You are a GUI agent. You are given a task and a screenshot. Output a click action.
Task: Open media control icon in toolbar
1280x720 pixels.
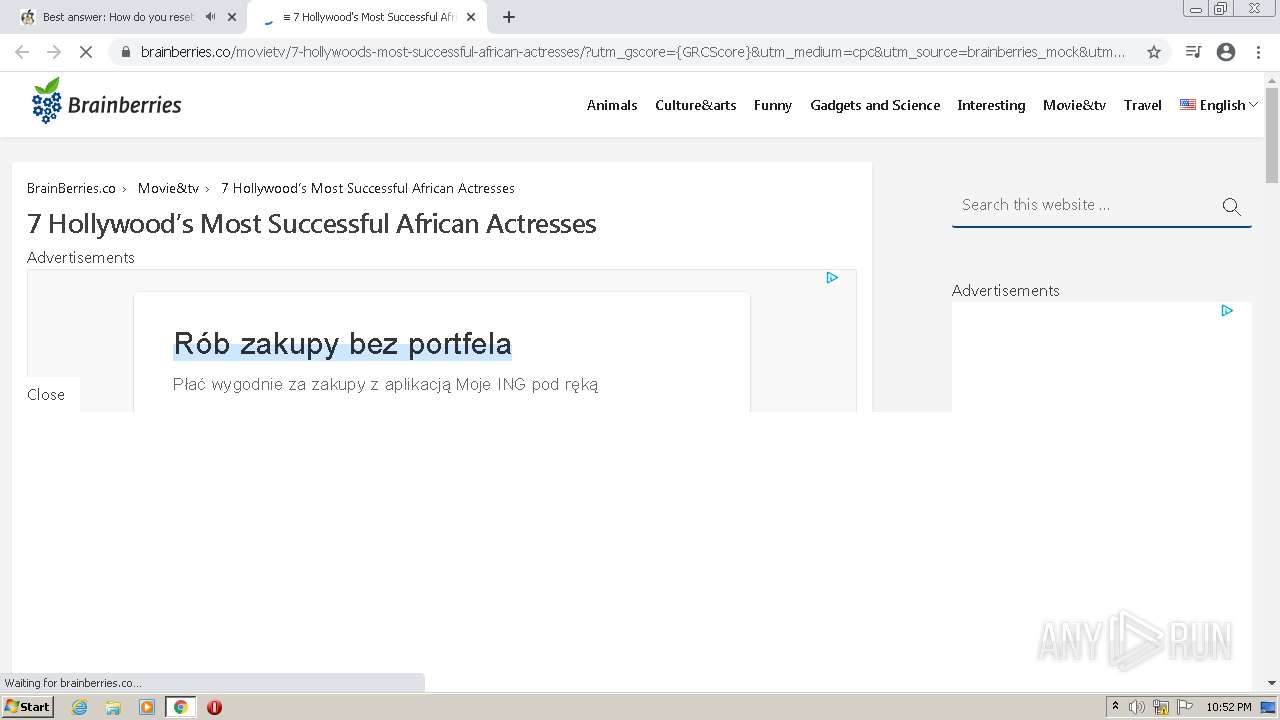[1193, 52]
